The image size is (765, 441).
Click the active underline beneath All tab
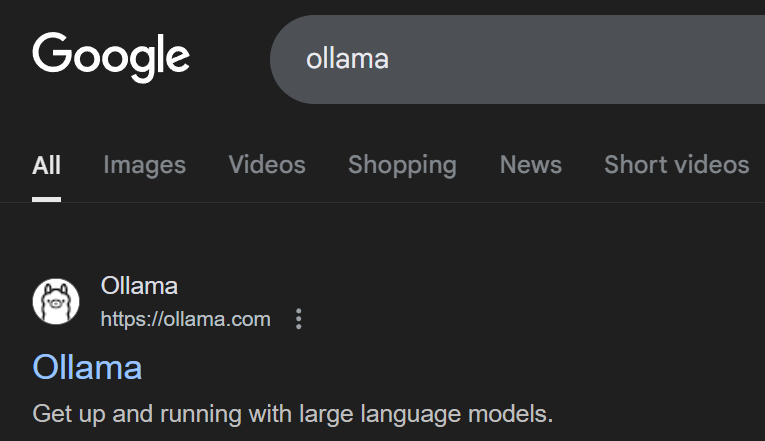tap(46, 200)
